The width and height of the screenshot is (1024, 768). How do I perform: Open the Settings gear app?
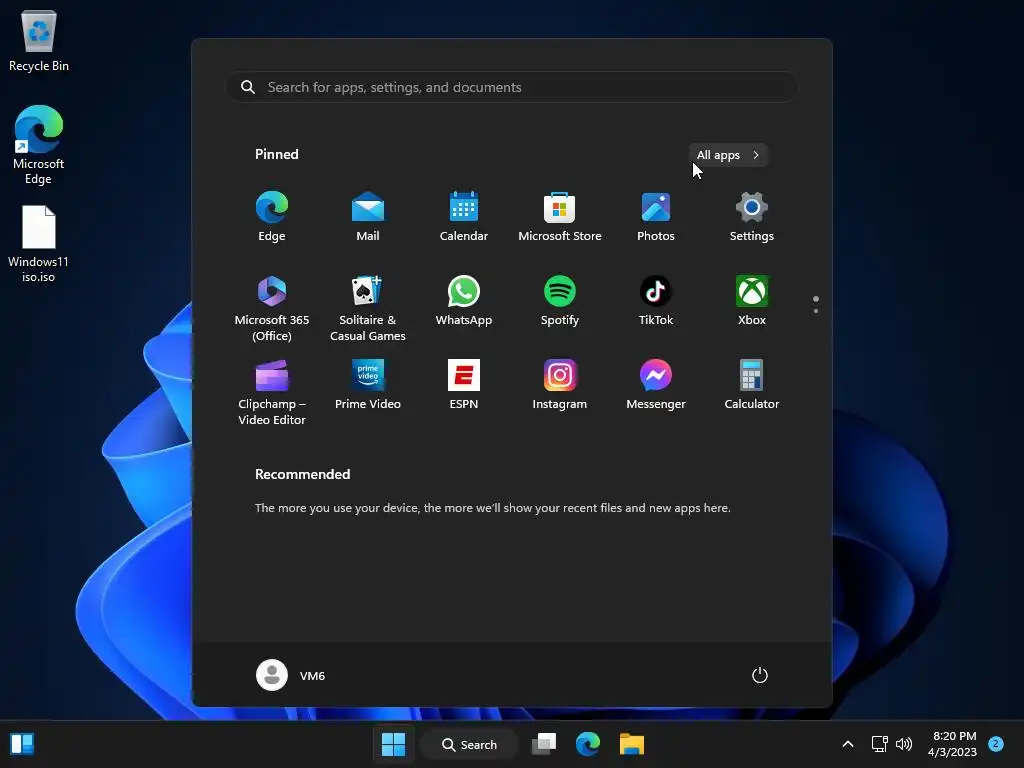752,216
